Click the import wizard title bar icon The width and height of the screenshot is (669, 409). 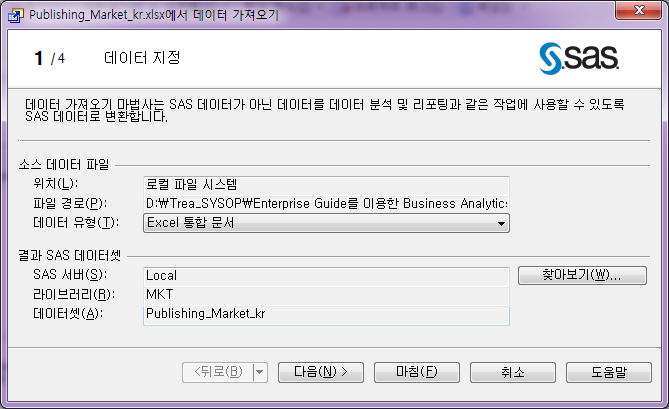click(15, 15)
